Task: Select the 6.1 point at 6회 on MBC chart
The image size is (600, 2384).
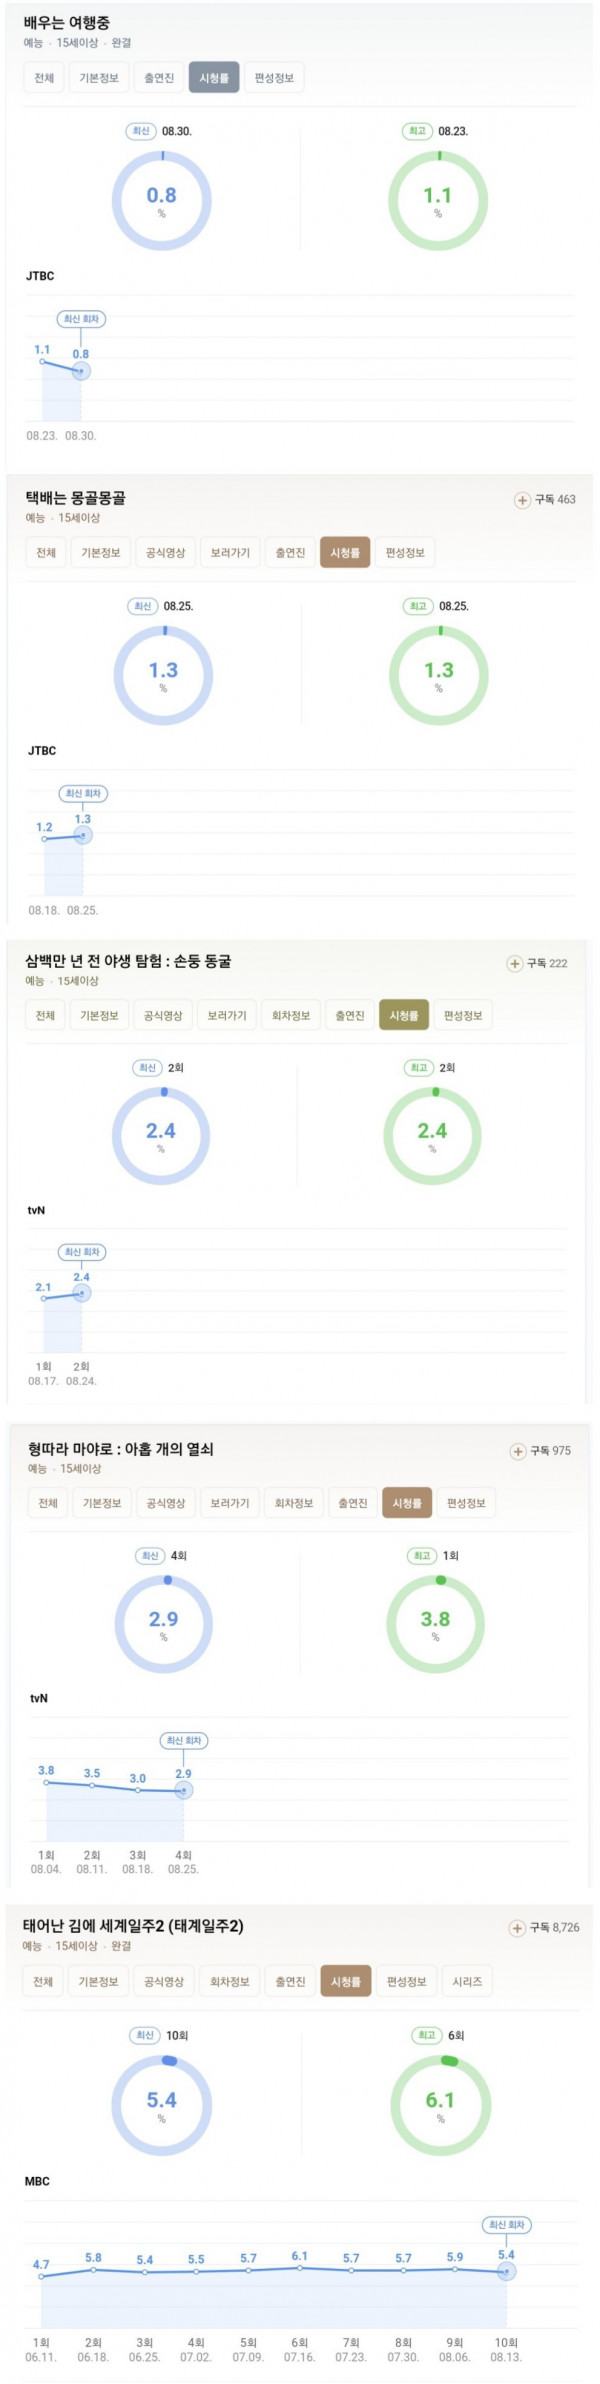Action: (x=300, y=2267)
